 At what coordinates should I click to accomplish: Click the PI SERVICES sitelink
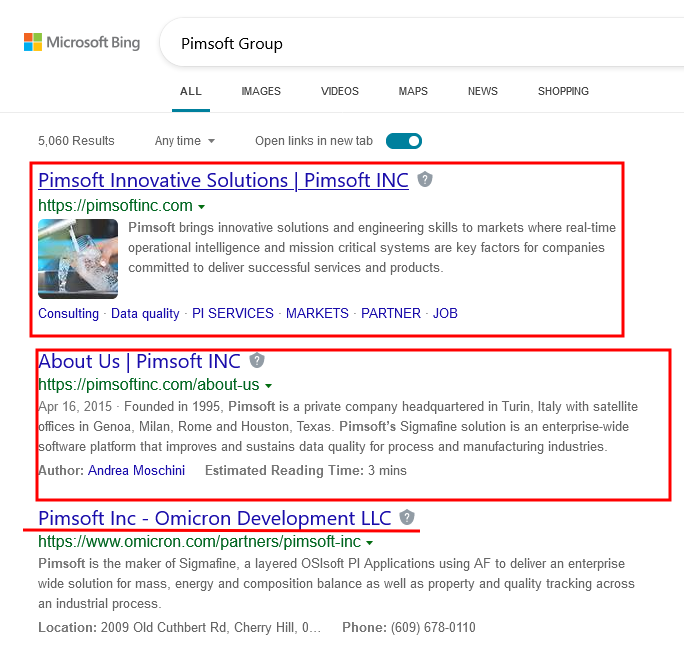click(233, 313)
